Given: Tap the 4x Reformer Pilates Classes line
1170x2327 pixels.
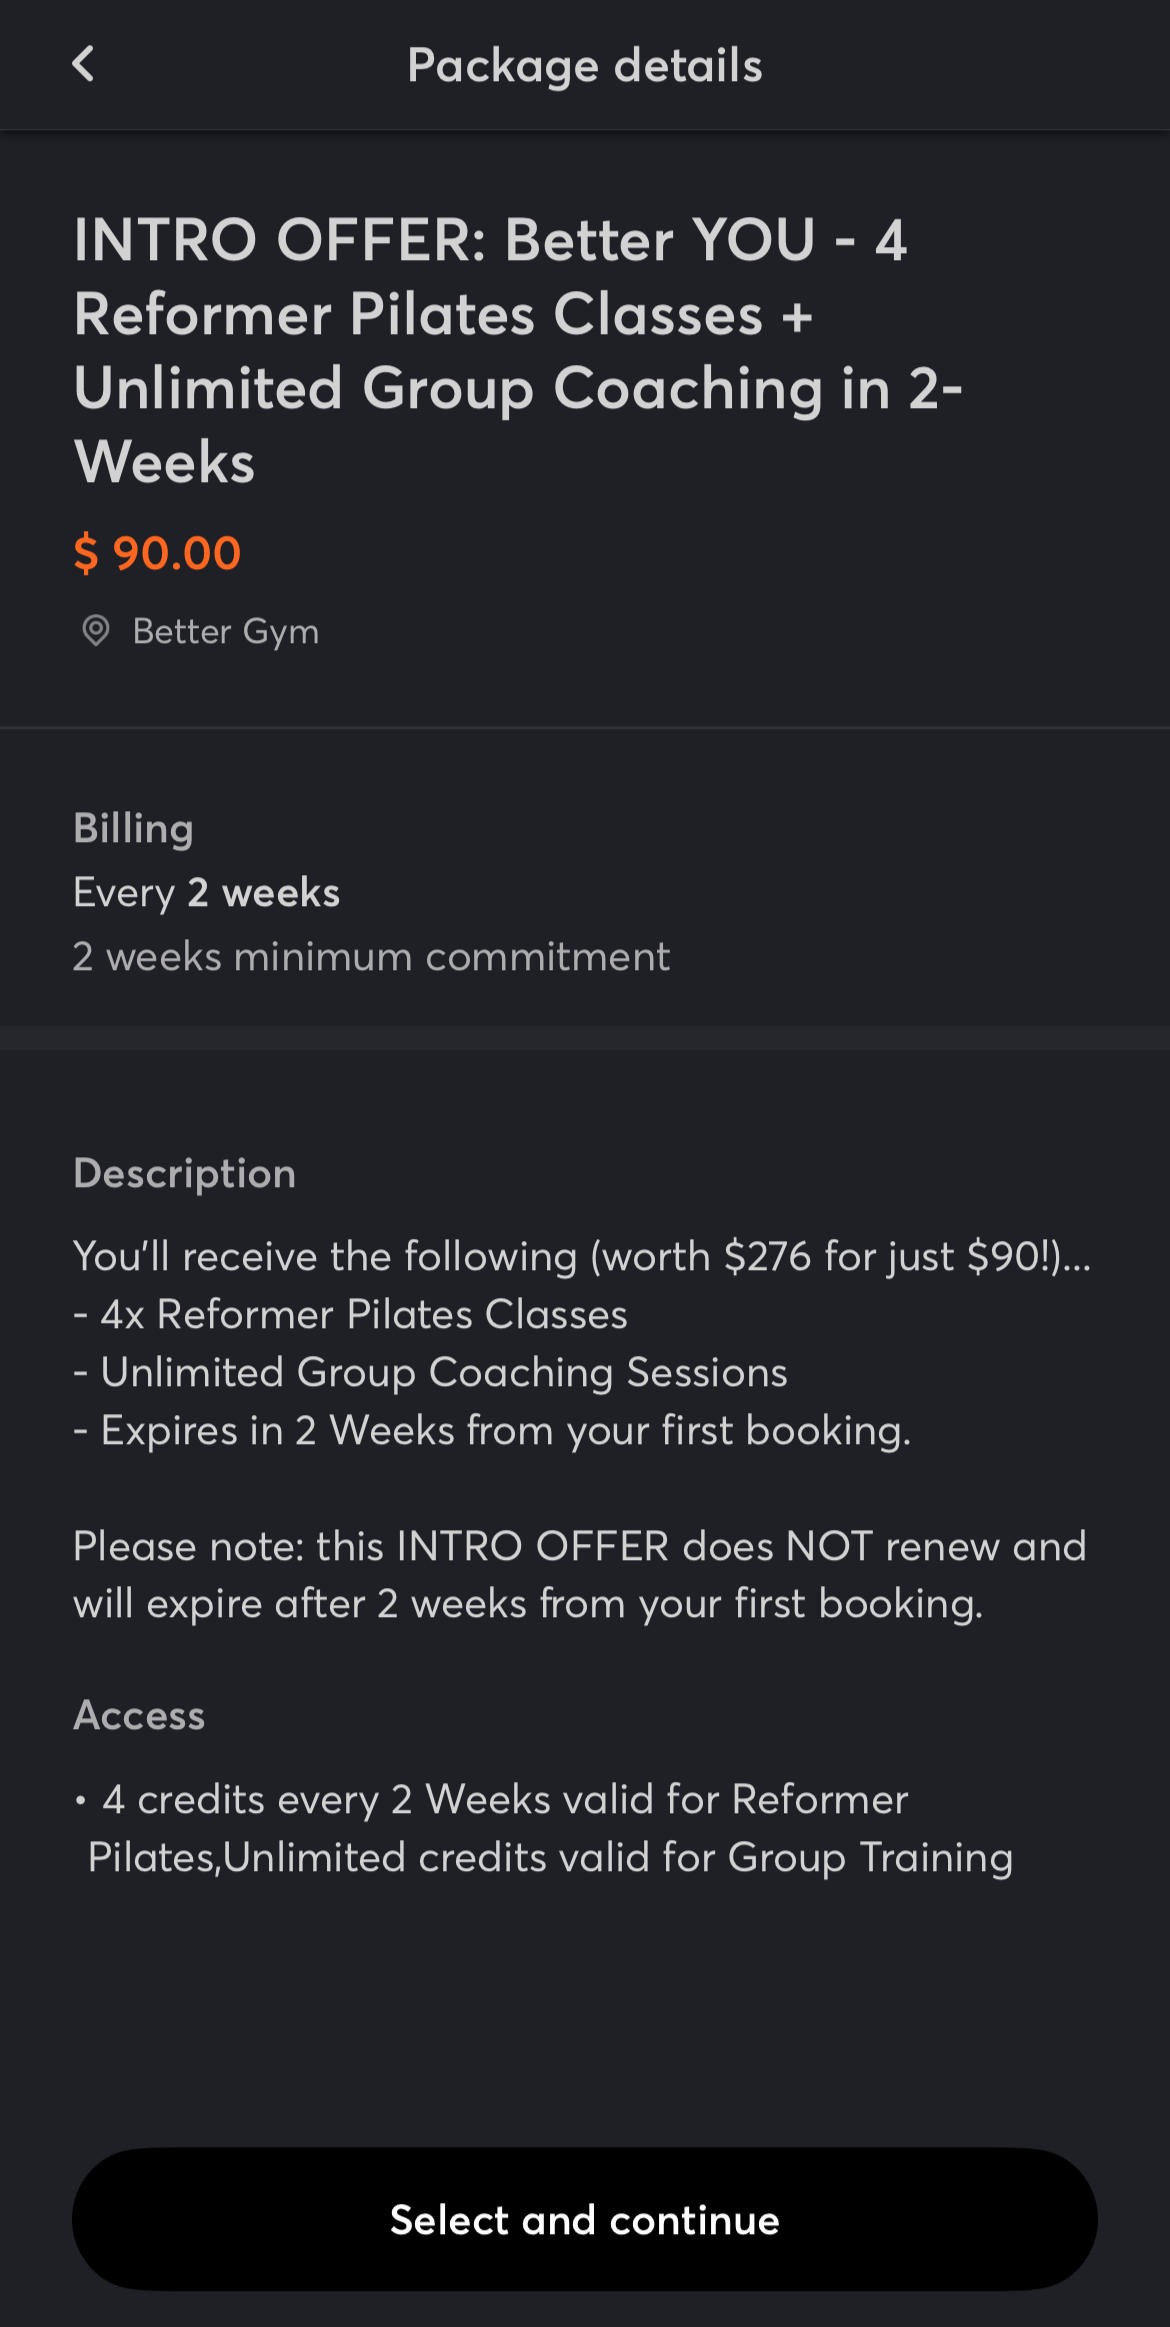Looking at the screenshot, I should 350,1315.
